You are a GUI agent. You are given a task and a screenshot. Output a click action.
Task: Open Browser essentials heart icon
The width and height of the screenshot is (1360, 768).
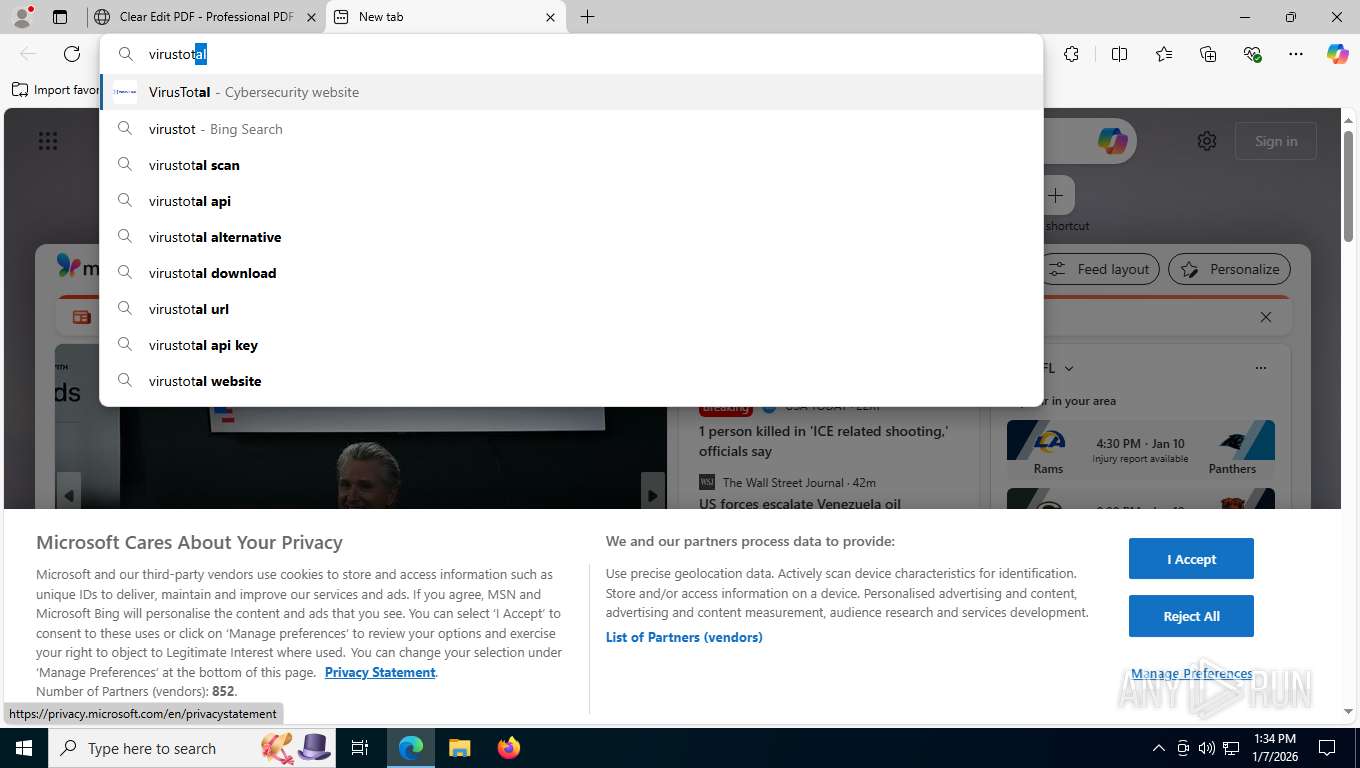click(x=1252, y=54)
